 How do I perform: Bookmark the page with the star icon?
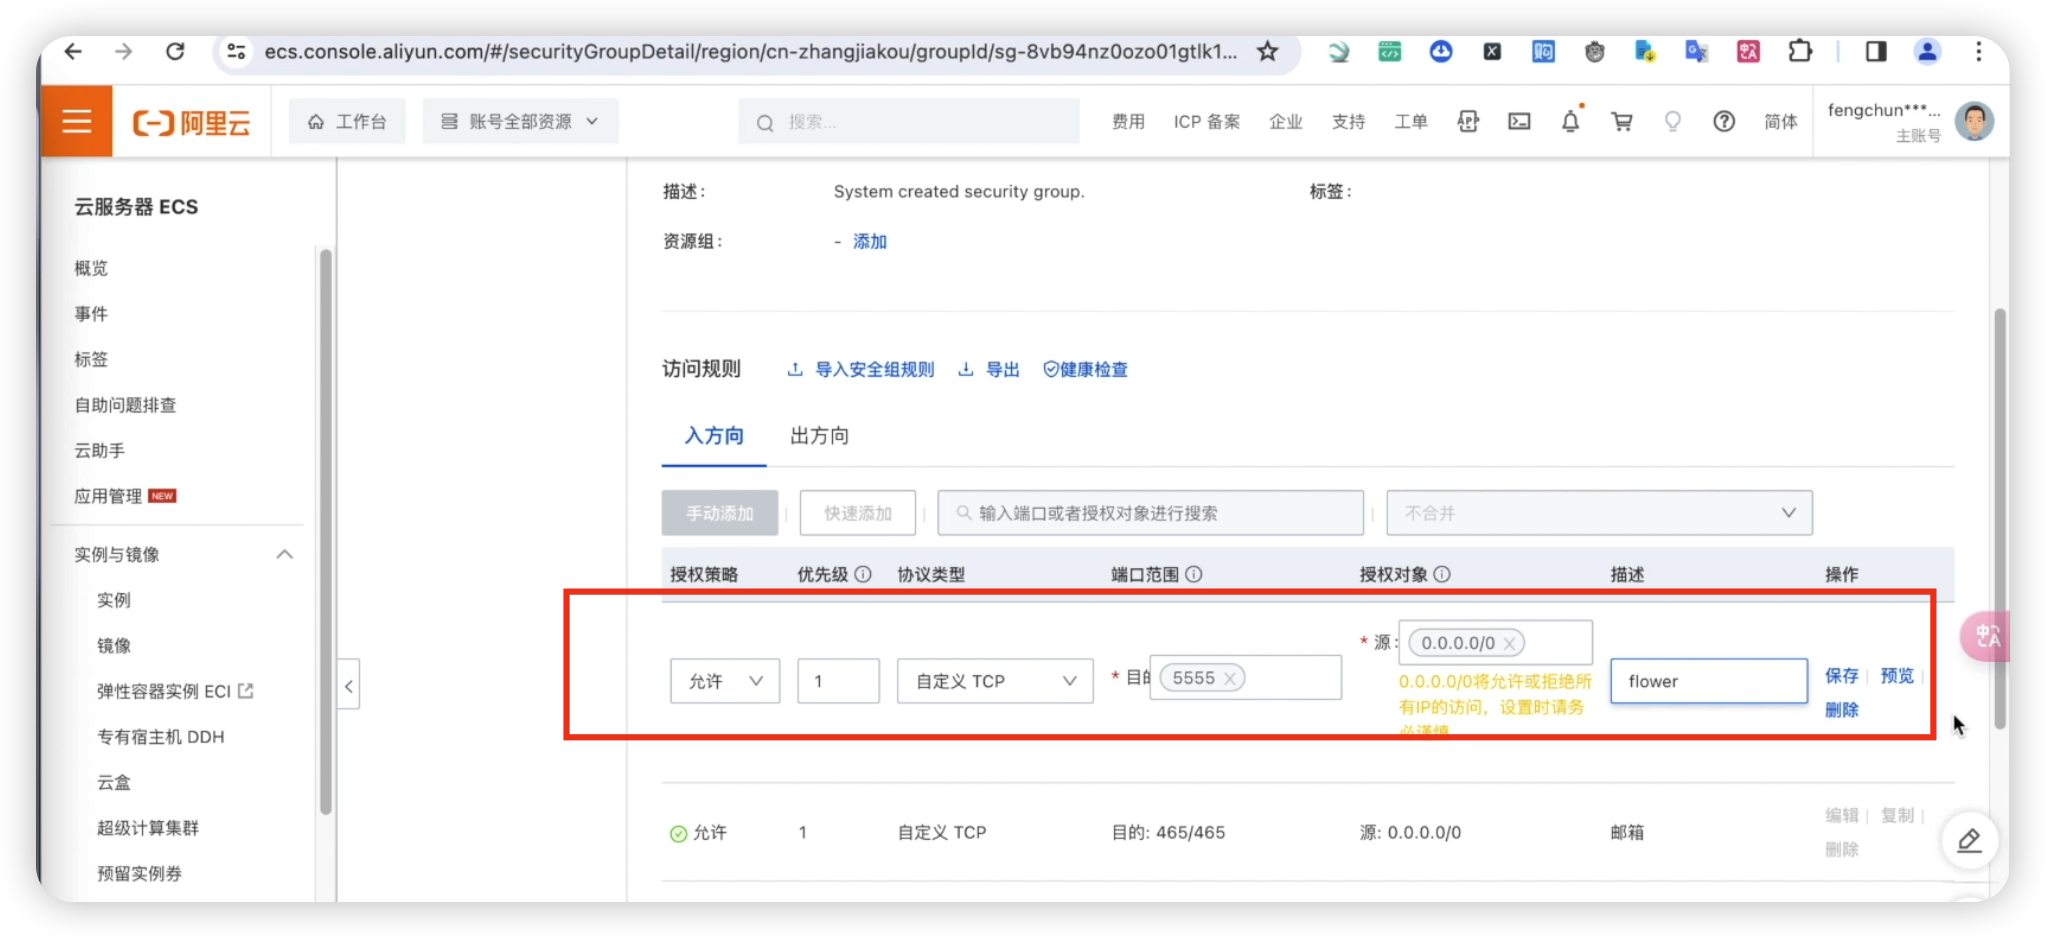[x=1268, y=51]
